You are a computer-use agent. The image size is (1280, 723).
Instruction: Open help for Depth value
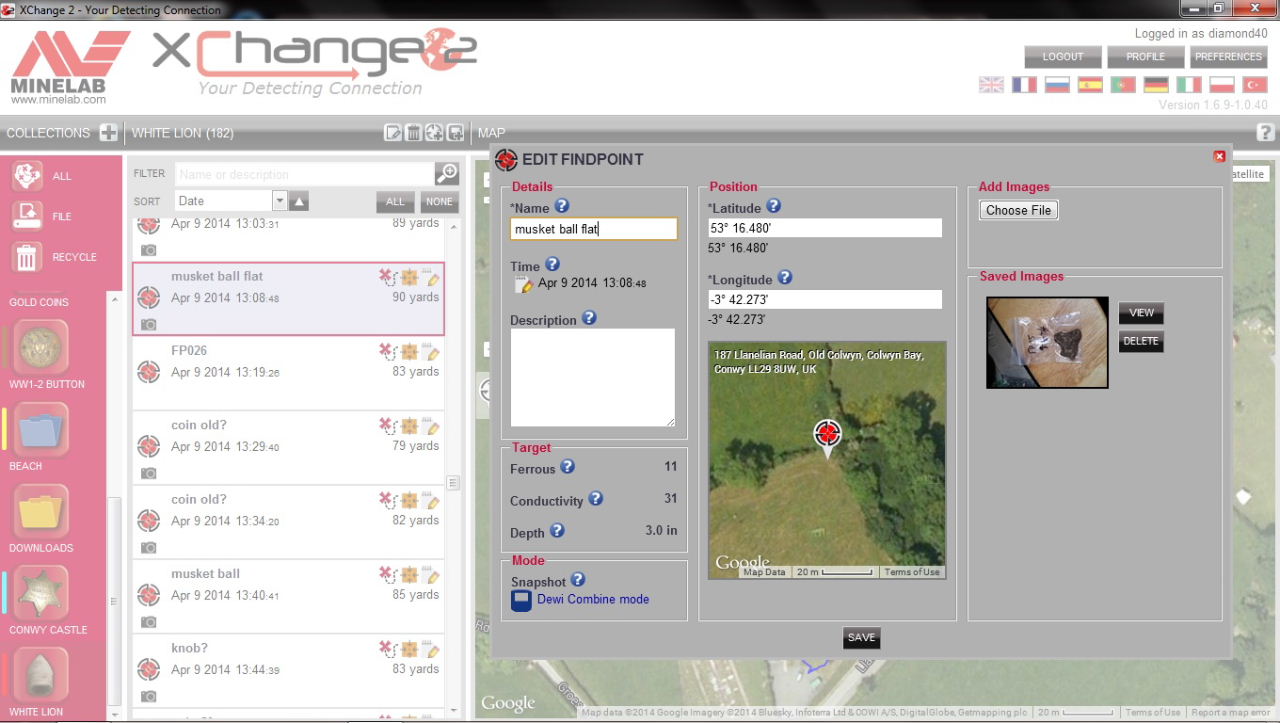[x=557, y=531]
